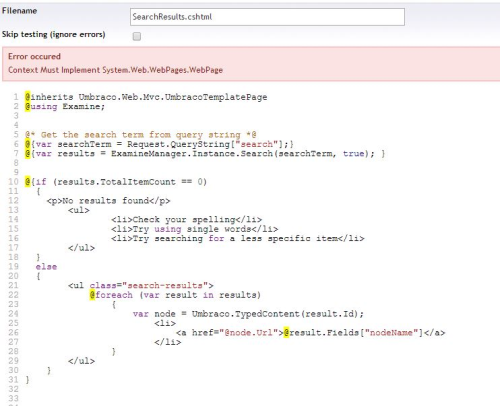Click the highlighted @ before result.Fields
Screen dimensions: 500x406
286,333
